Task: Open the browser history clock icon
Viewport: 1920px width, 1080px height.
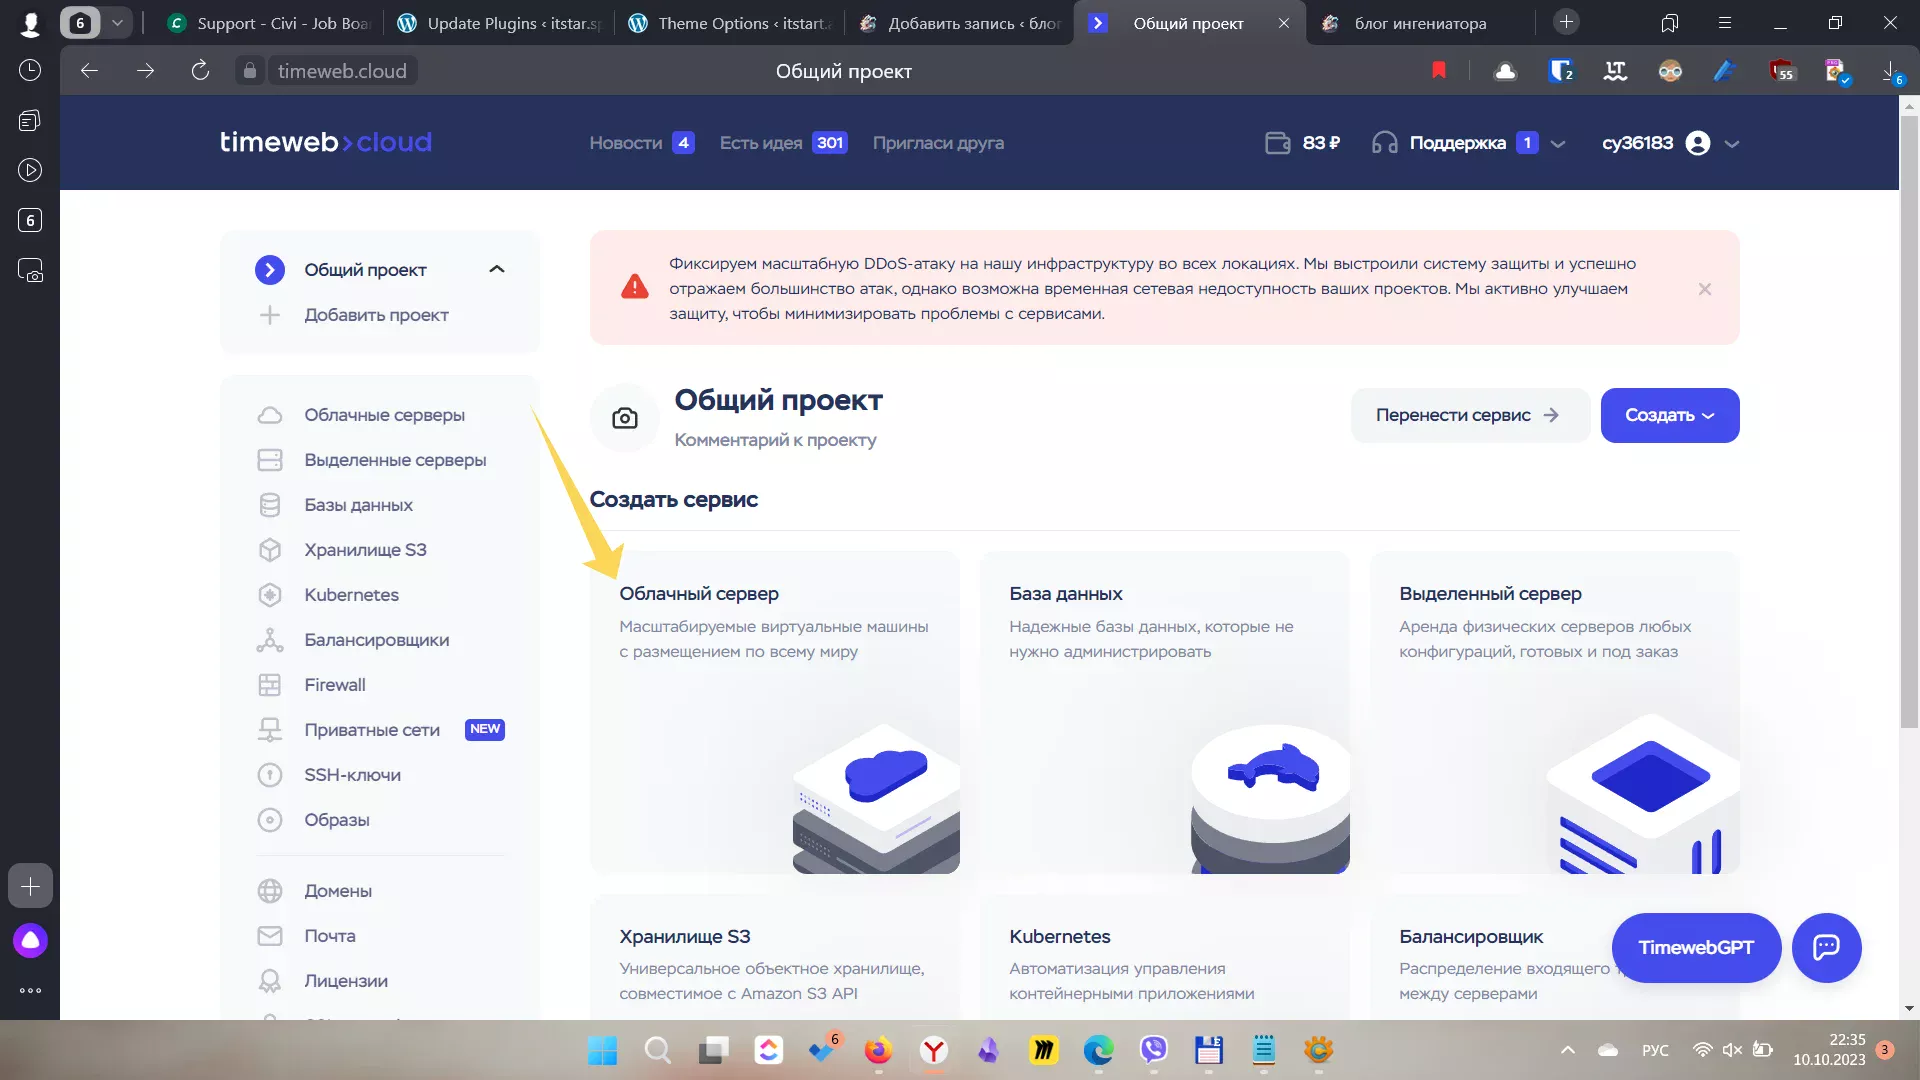Action: [30, 70]
